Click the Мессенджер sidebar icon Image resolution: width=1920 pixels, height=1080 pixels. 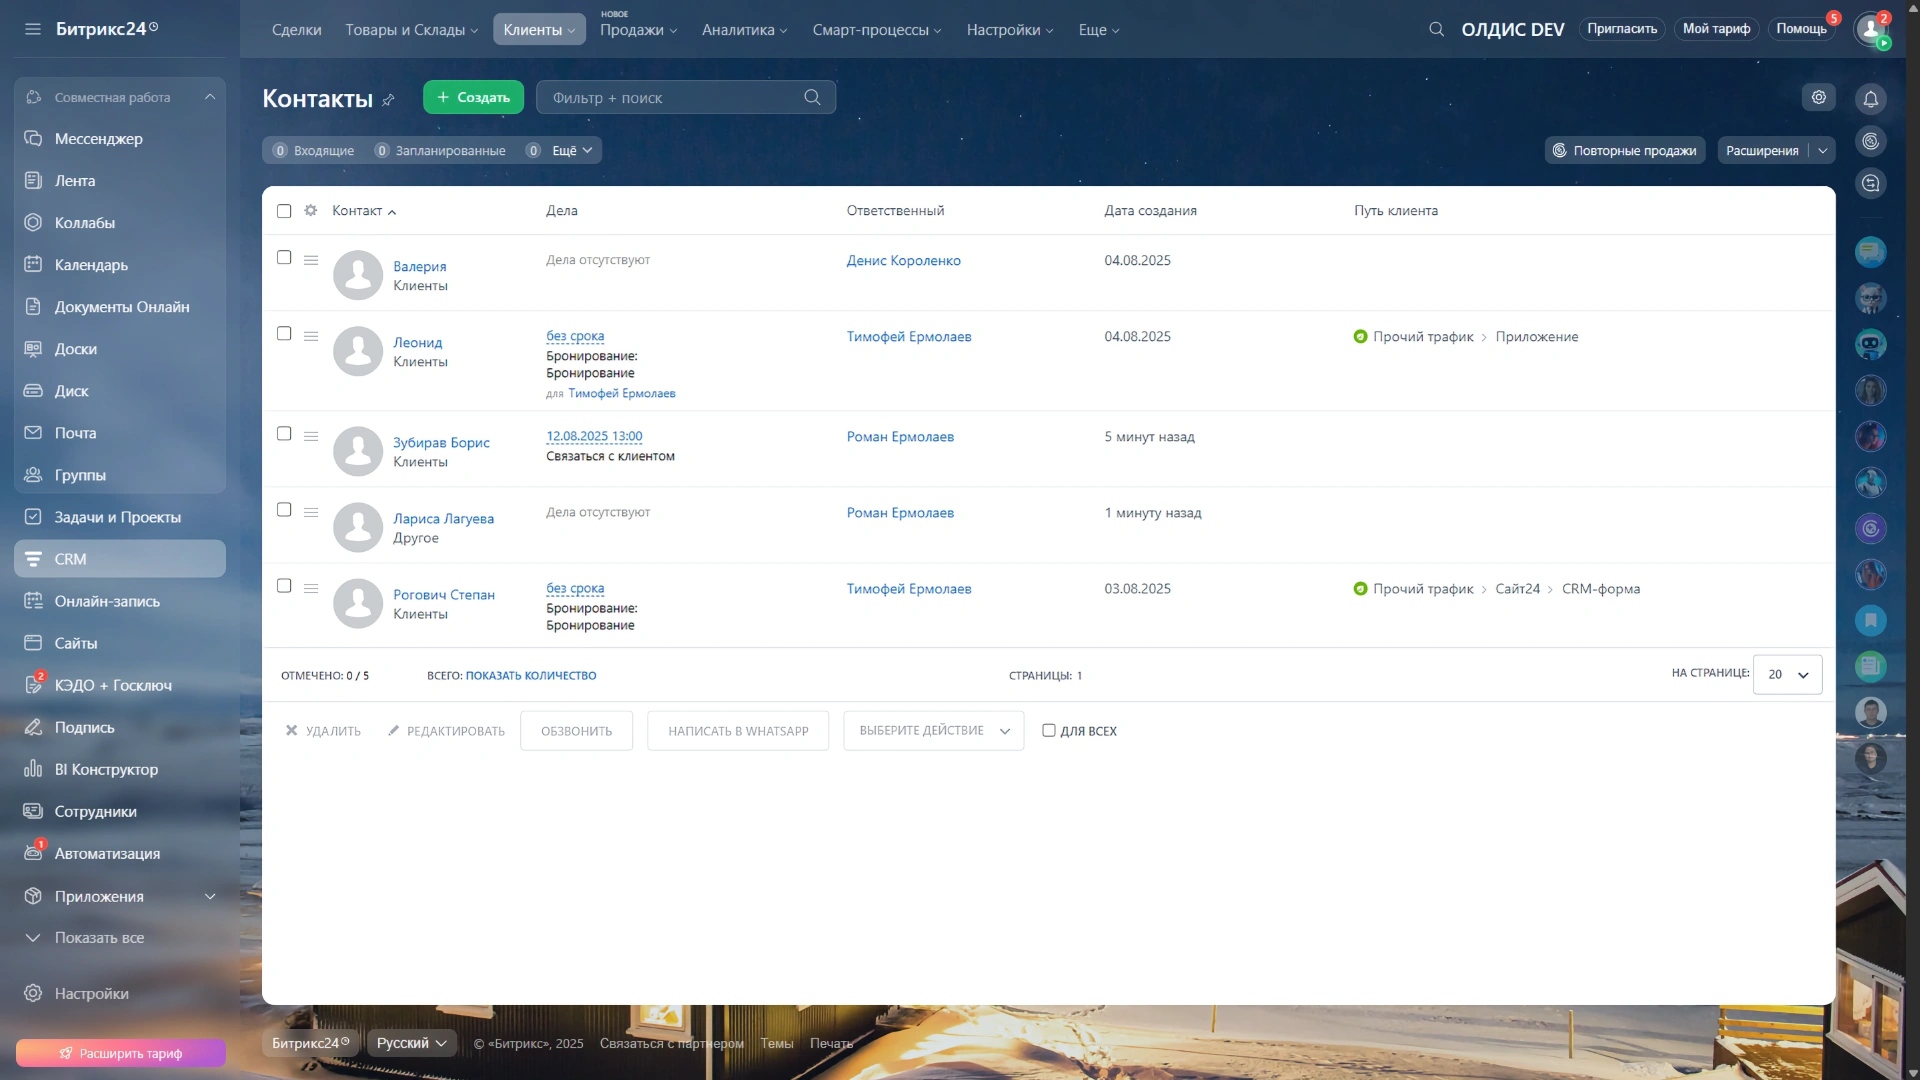click(33, 139)
